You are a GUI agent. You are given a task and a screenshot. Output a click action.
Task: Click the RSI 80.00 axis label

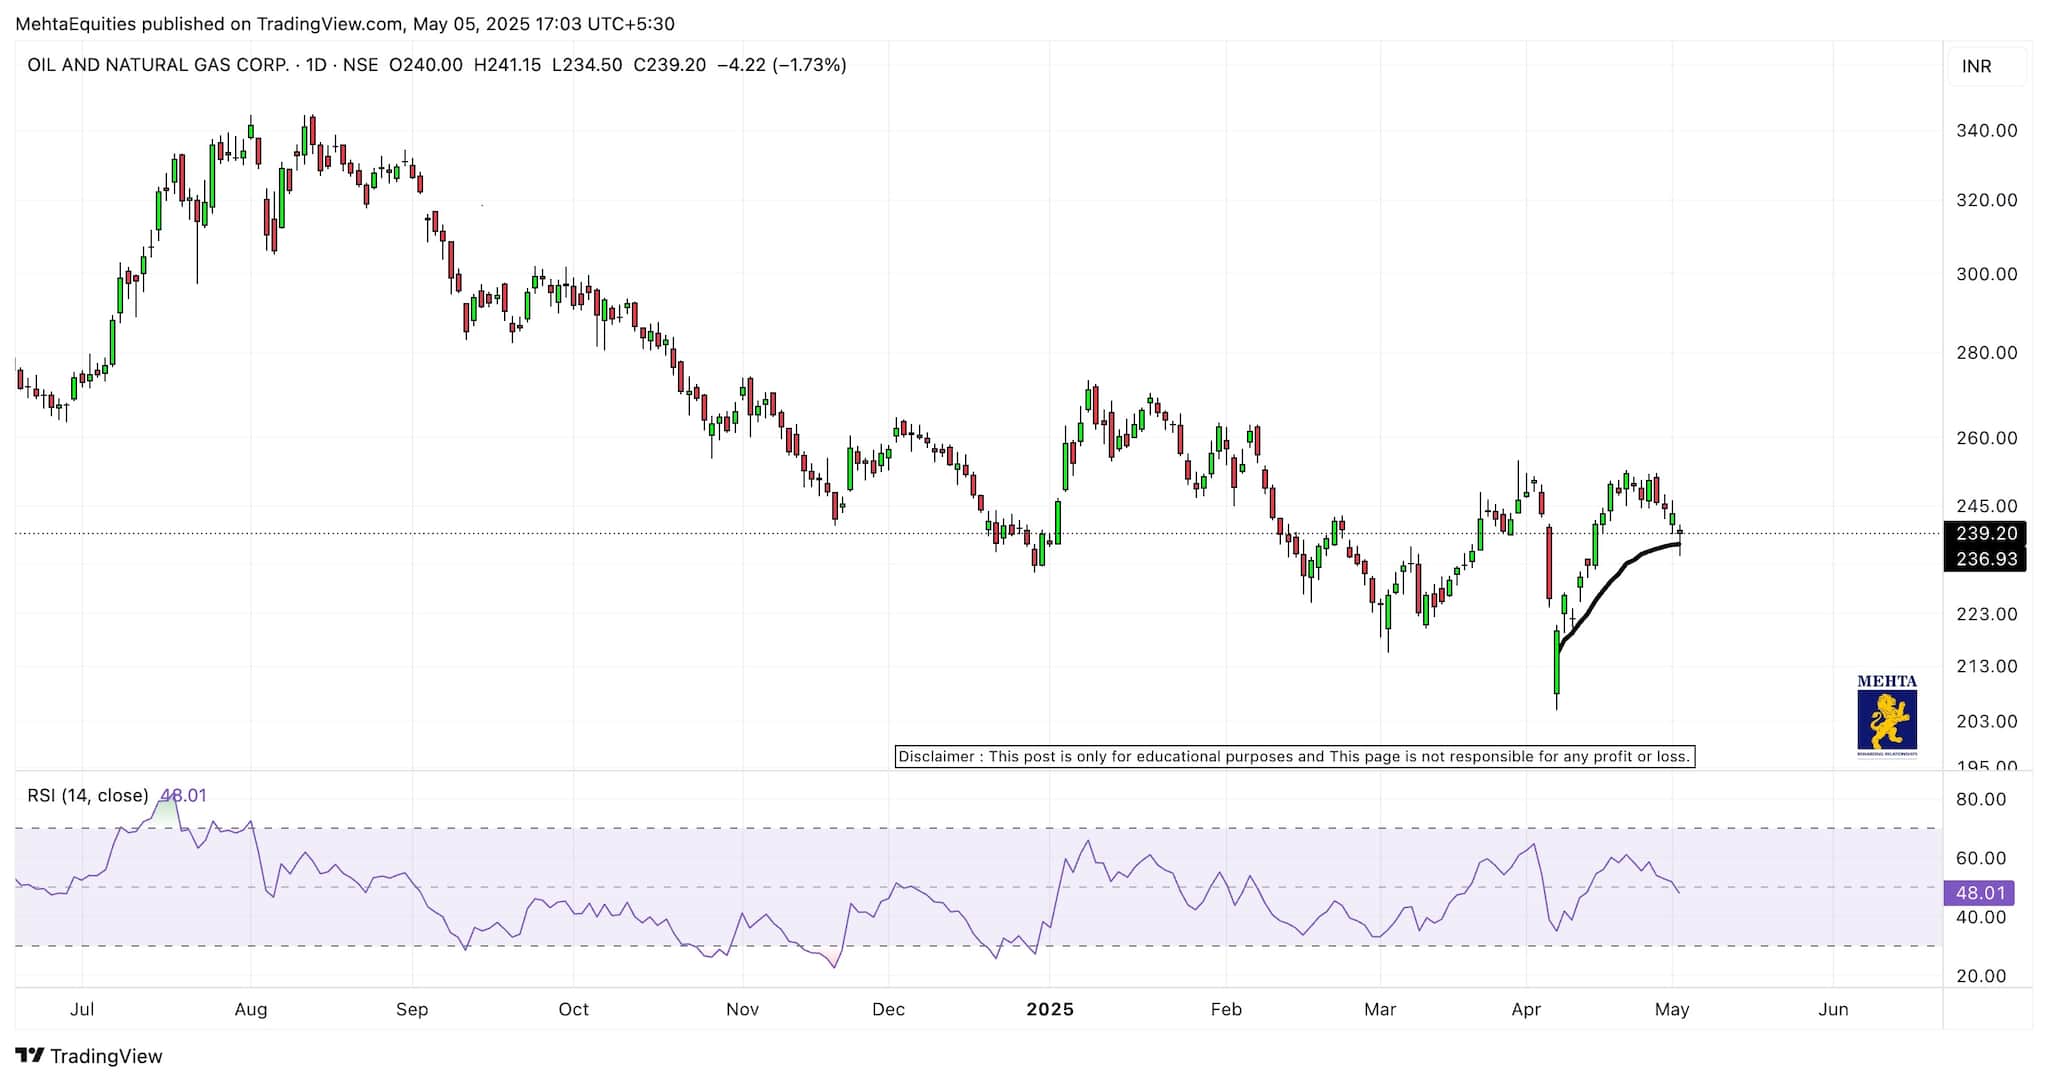pyautogui.click(x=1980, y=800)
